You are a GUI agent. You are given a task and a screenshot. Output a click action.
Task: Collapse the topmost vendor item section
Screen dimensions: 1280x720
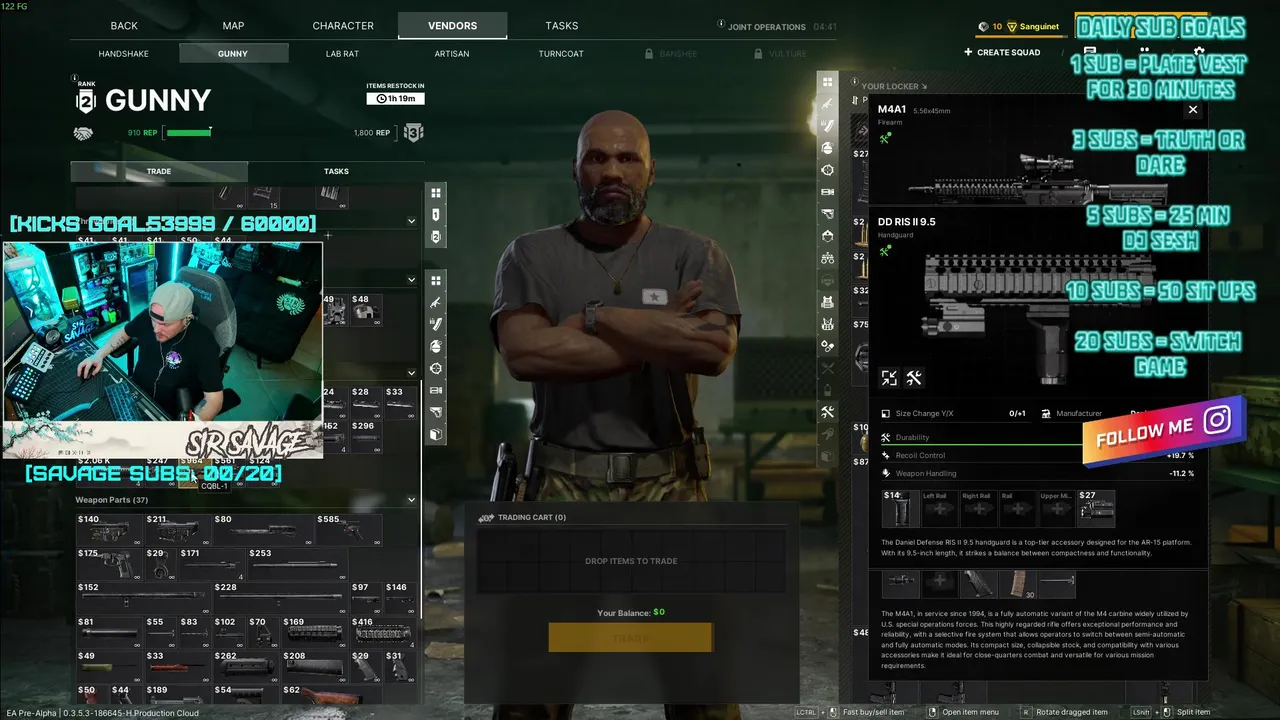[x=411, y=221]
